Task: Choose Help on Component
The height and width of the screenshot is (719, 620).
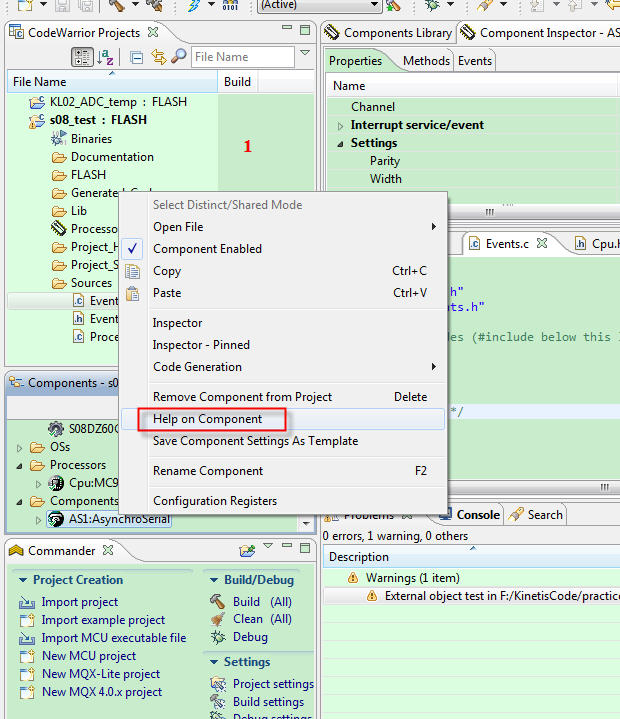Action: tap(283, 419)
